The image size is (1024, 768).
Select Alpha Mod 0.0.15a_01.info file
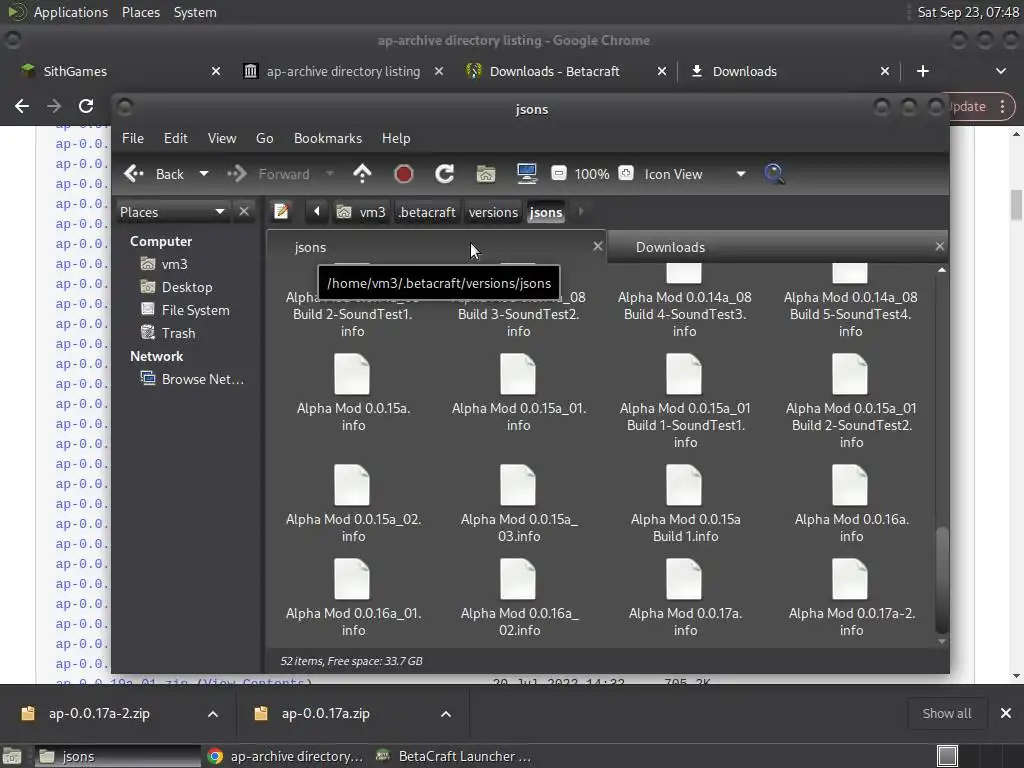click(519, 392)
